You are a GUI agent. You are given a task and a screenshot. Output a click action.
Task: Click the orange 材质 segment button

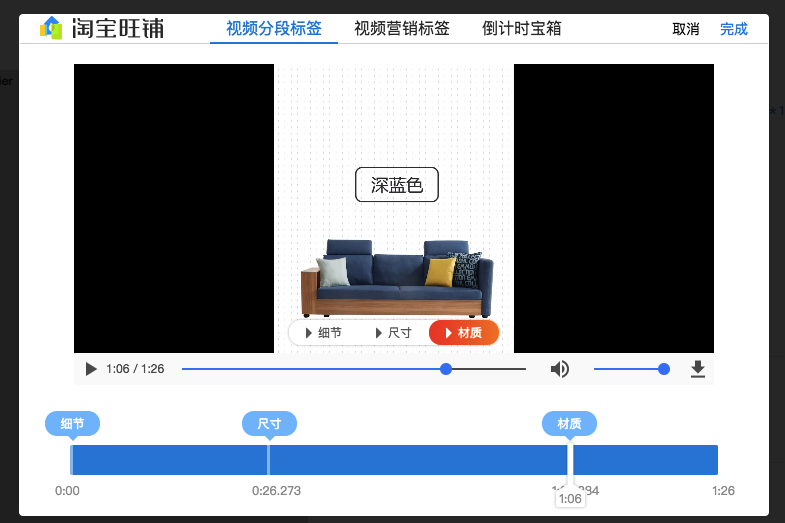coord(464,333)
